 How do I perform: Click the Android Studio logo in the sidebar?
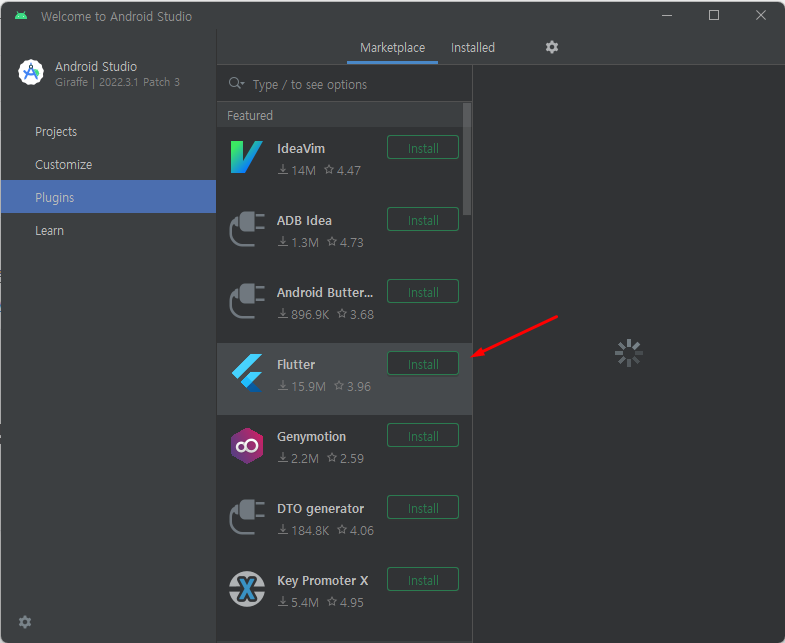click(31, 73)
